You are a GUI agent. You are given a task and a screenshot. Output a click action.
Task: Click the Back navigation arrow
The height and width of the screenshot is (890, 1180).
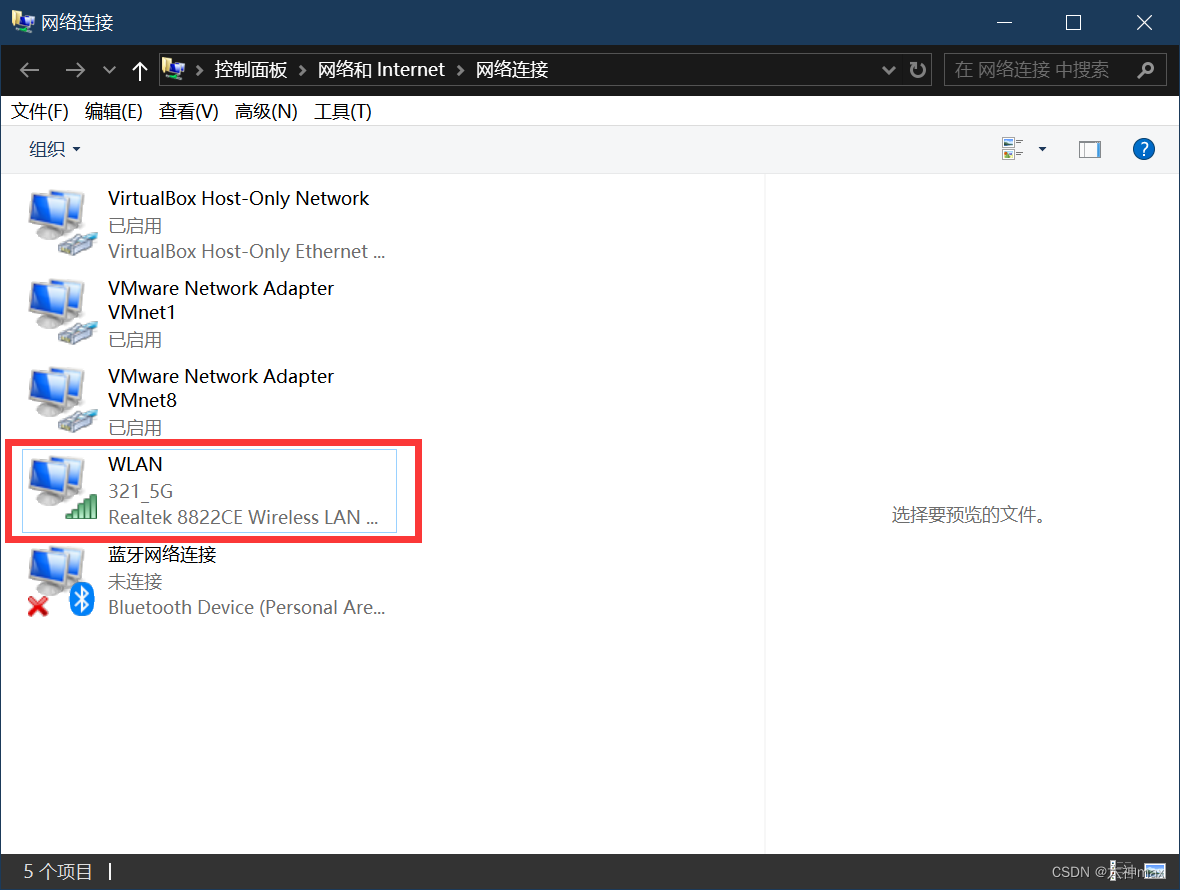click(x=29, y=70)
